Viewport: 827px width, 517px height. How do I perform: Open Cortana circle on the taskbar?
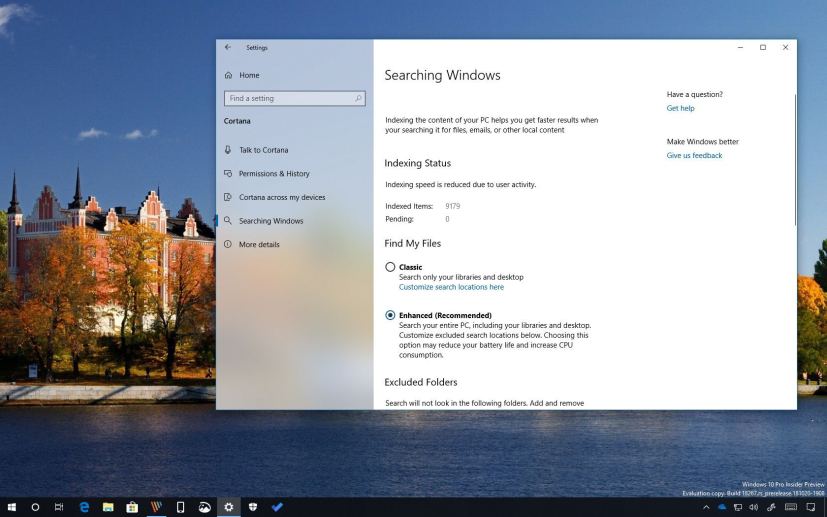35,508
